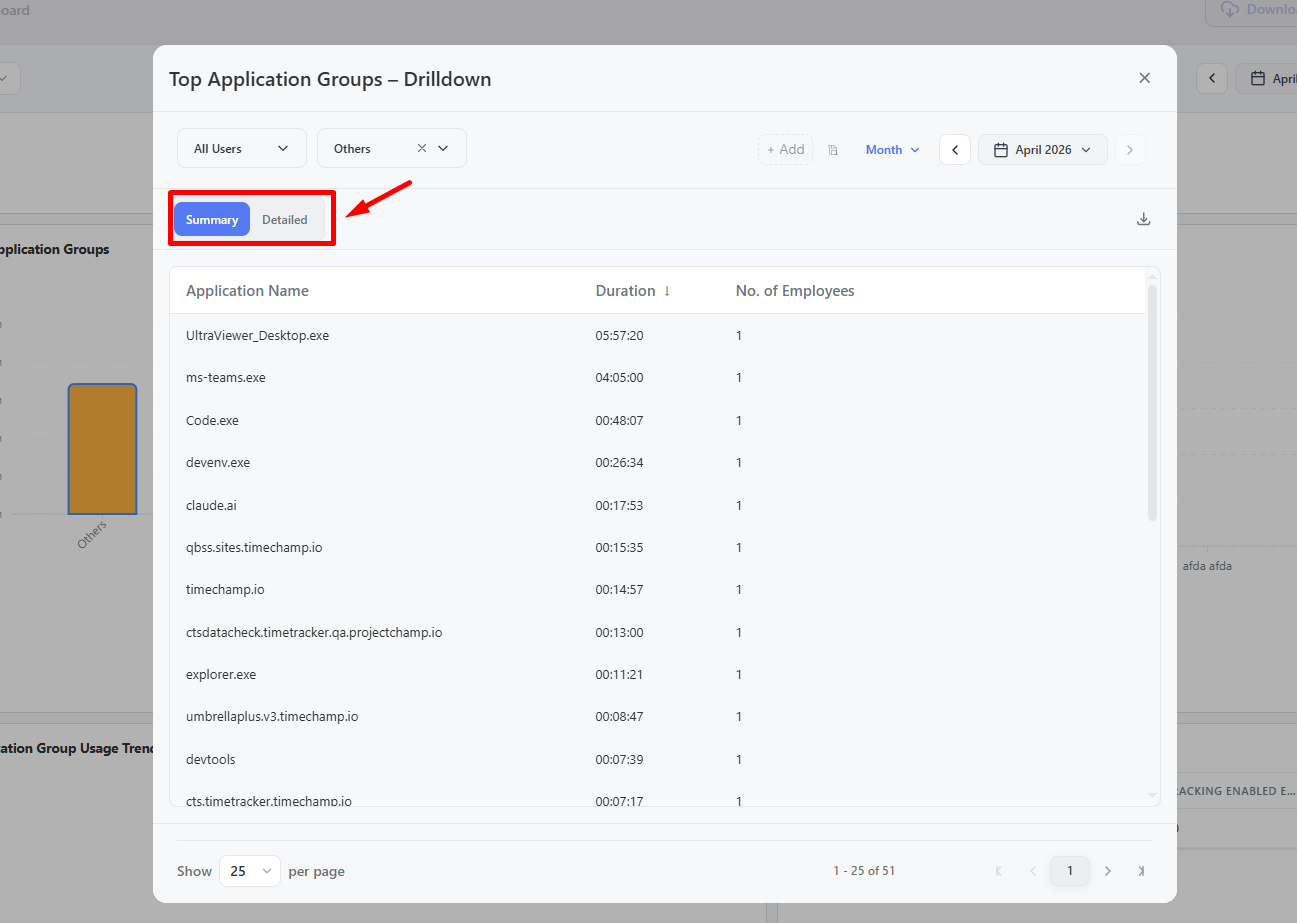
Task: Close the Top Application Groups drilldown dialog
Action: [x=1145, y=78]
